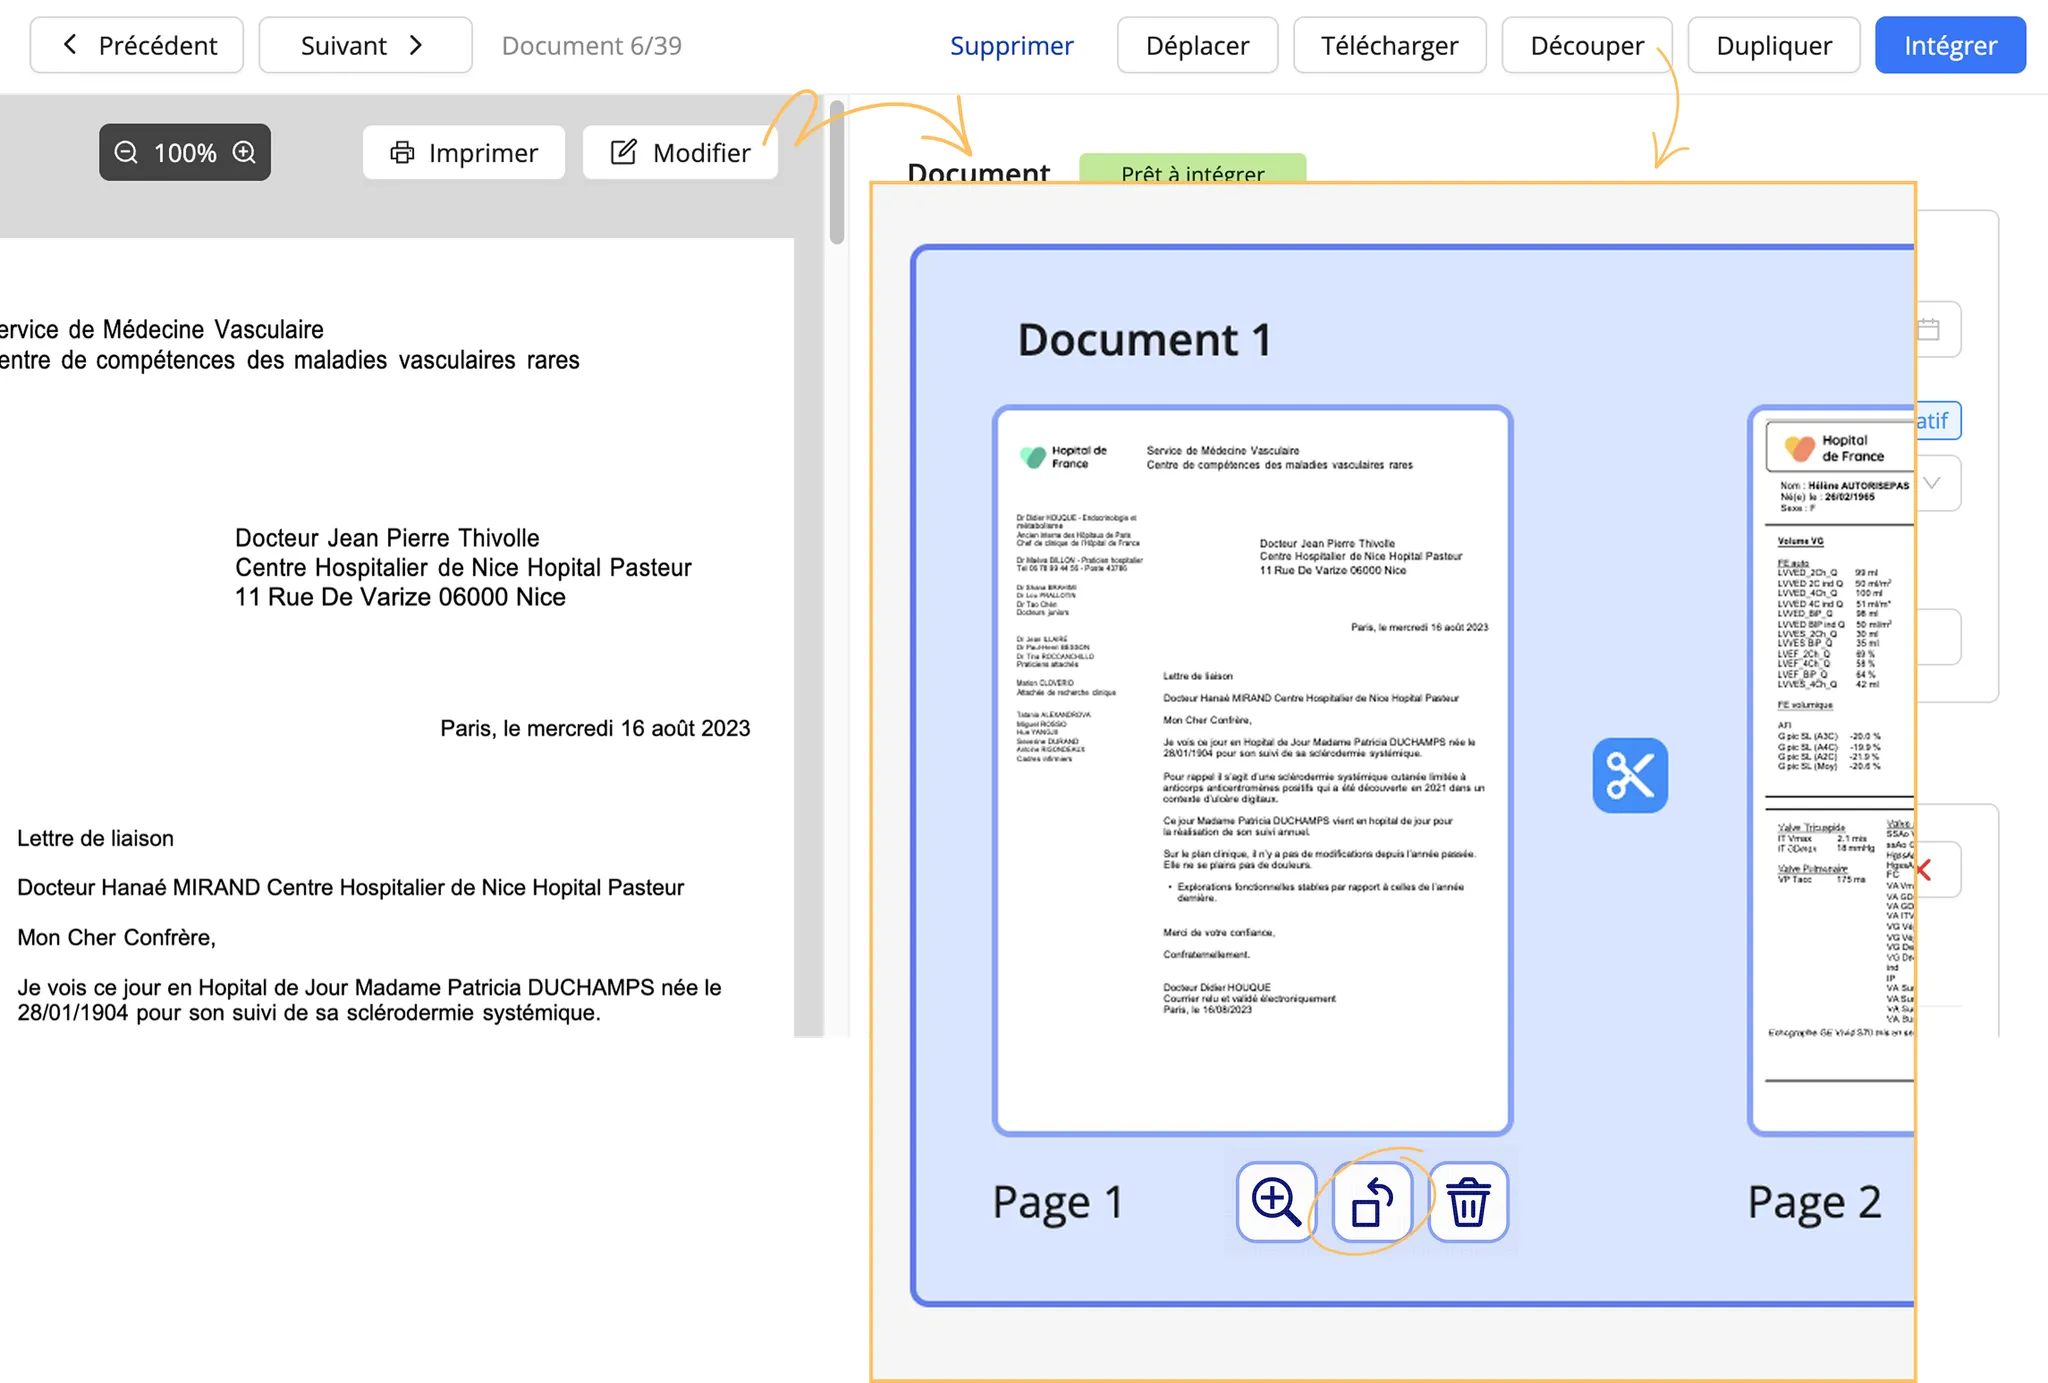Click the 'Lettre de liaison' line in document

coord(95,838)
